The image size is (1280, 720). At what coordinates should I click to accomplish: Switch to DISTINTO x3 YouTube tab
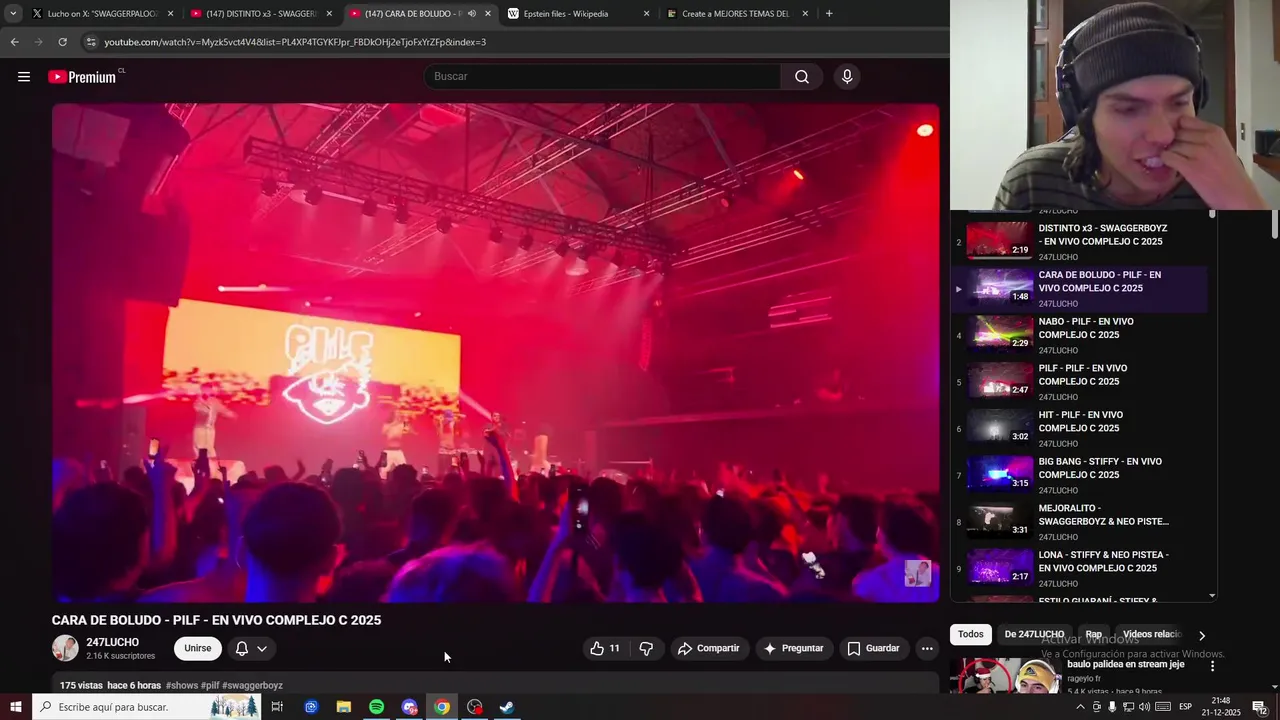coord(261,14)
